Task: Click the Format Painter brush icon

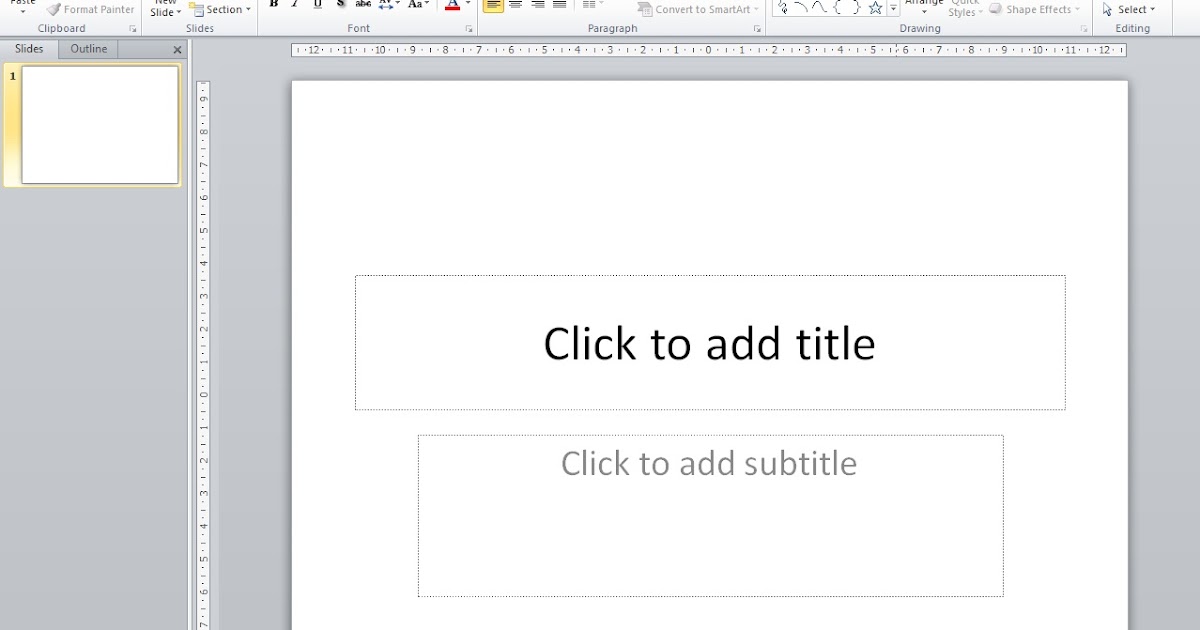Action: [53, 9]
